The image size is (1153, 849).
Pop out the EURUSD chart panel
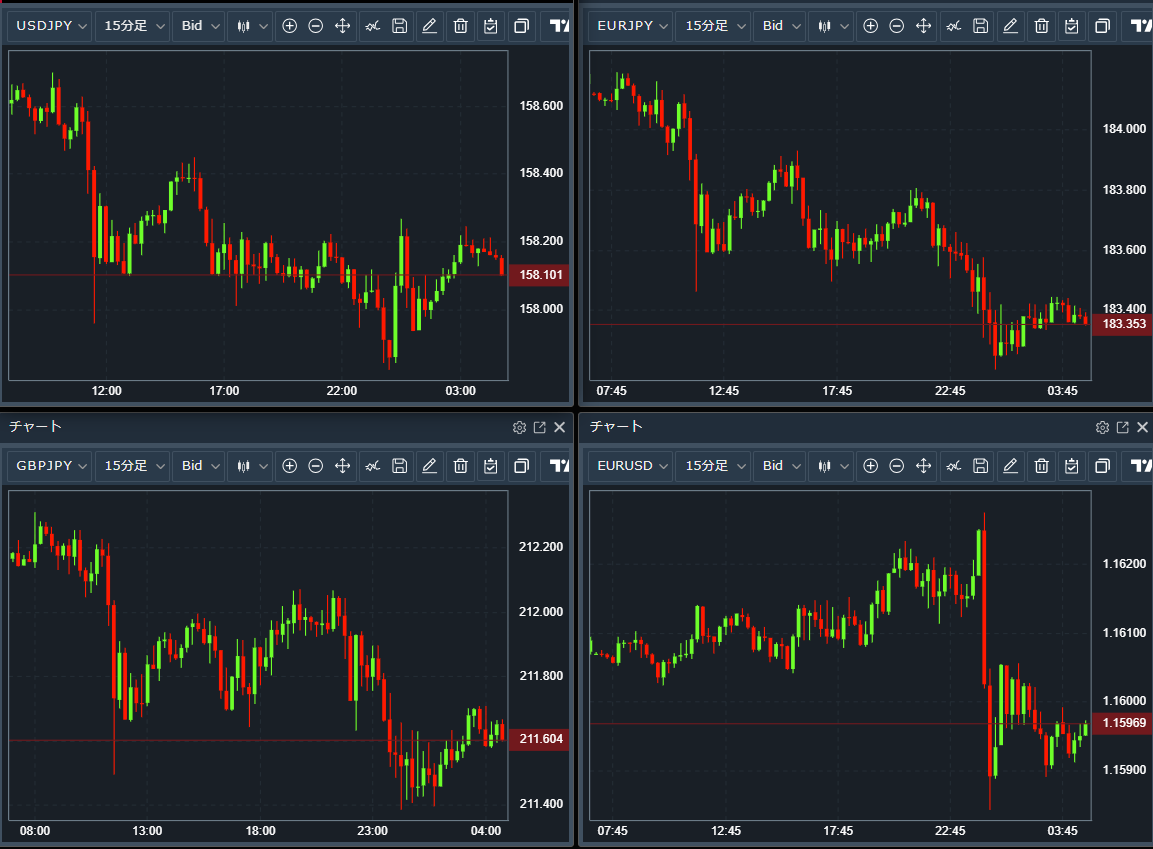click(x=1122, y=428)
